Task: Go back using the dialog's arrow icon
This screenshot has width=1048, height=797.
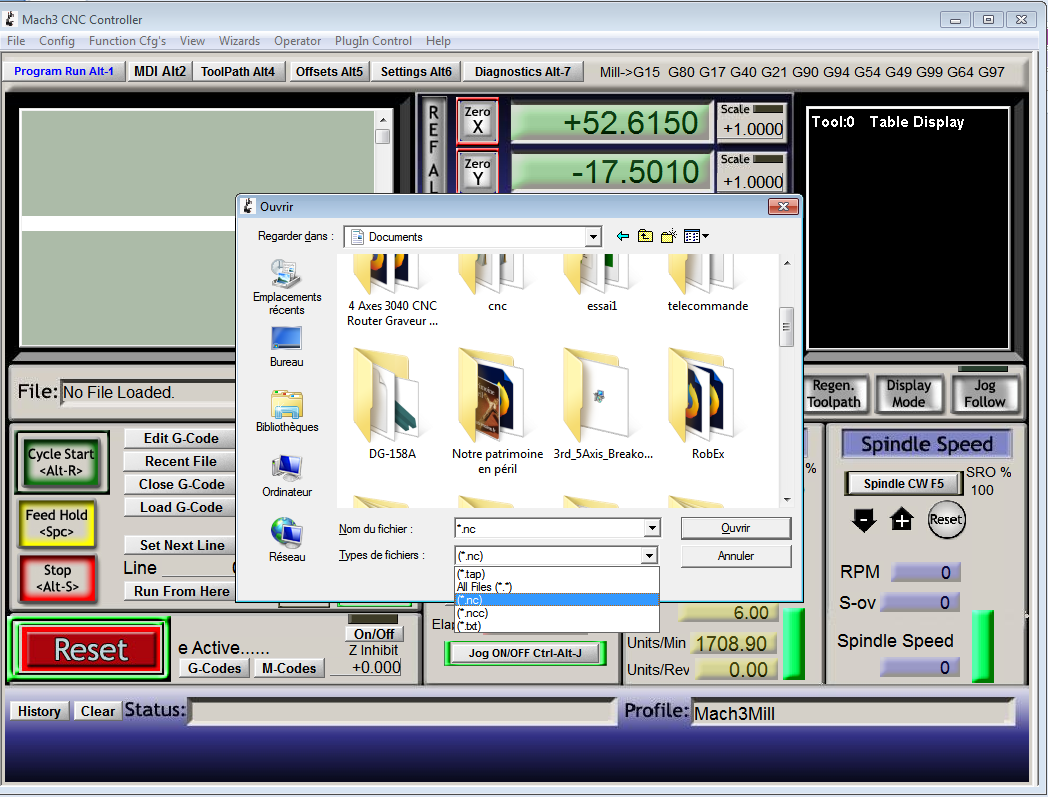Action: (622, 236)
